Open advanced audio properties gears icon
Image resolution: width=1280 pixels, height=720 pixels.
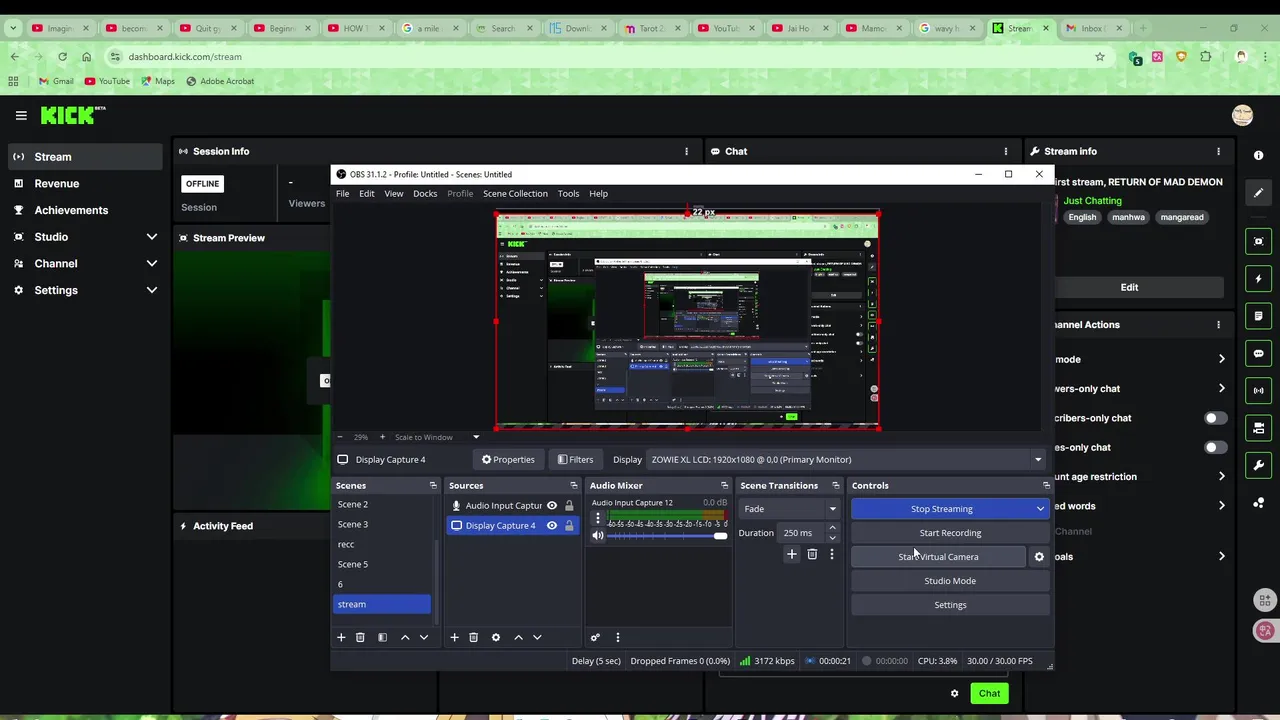click(x=595, y=637)
